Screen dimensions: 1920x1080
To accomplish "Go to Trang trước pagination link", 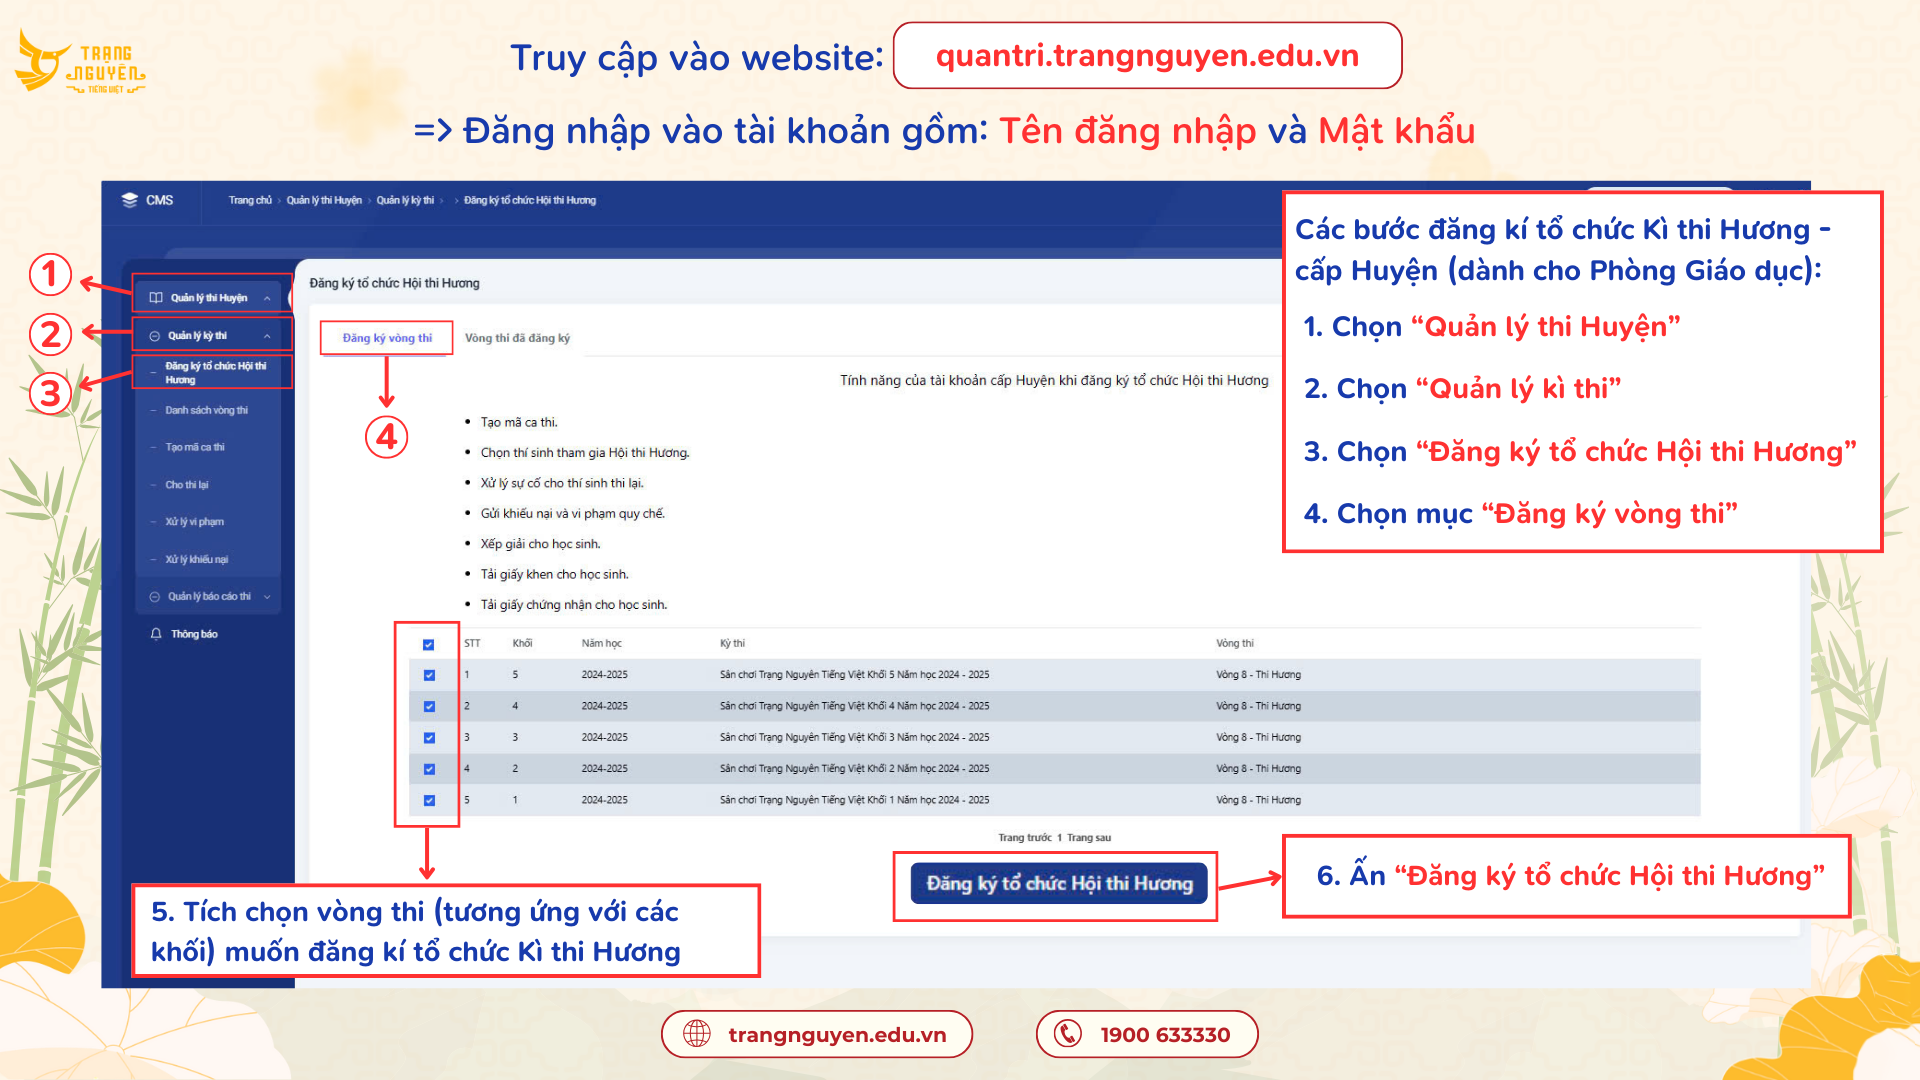I will pyautogui.click(x=1024, y=838).
